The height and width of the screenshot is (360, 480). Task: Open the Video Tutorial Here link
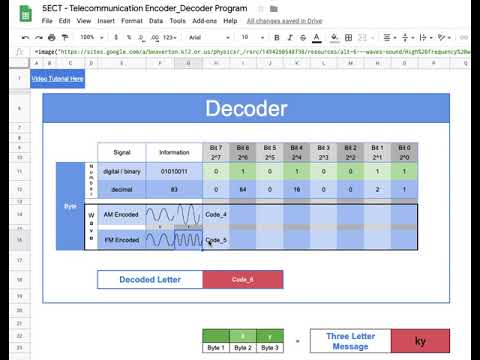click(57, 79)
